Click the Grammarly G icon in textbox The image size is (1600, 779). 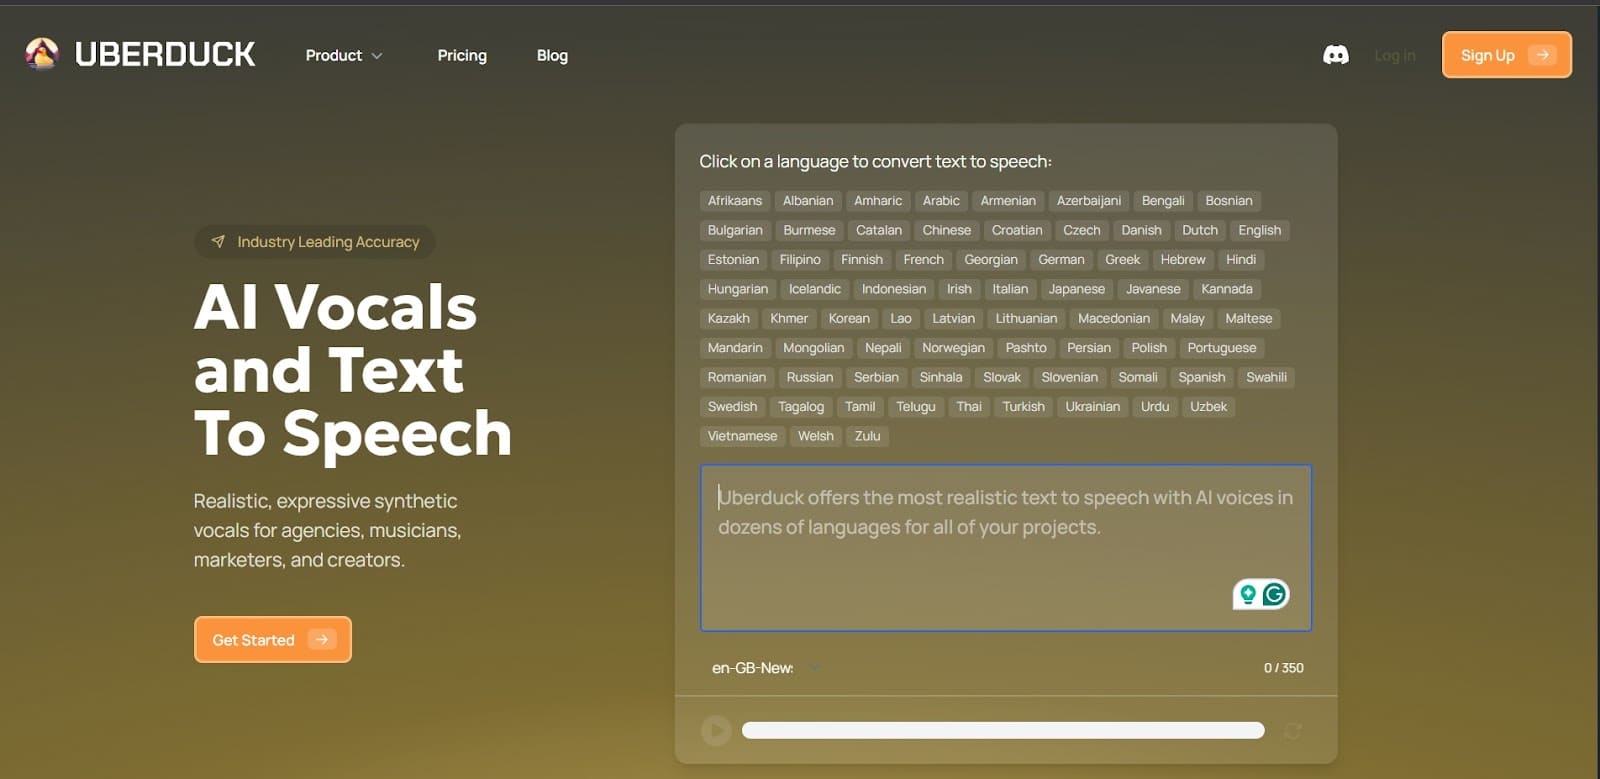(1274, 595)
